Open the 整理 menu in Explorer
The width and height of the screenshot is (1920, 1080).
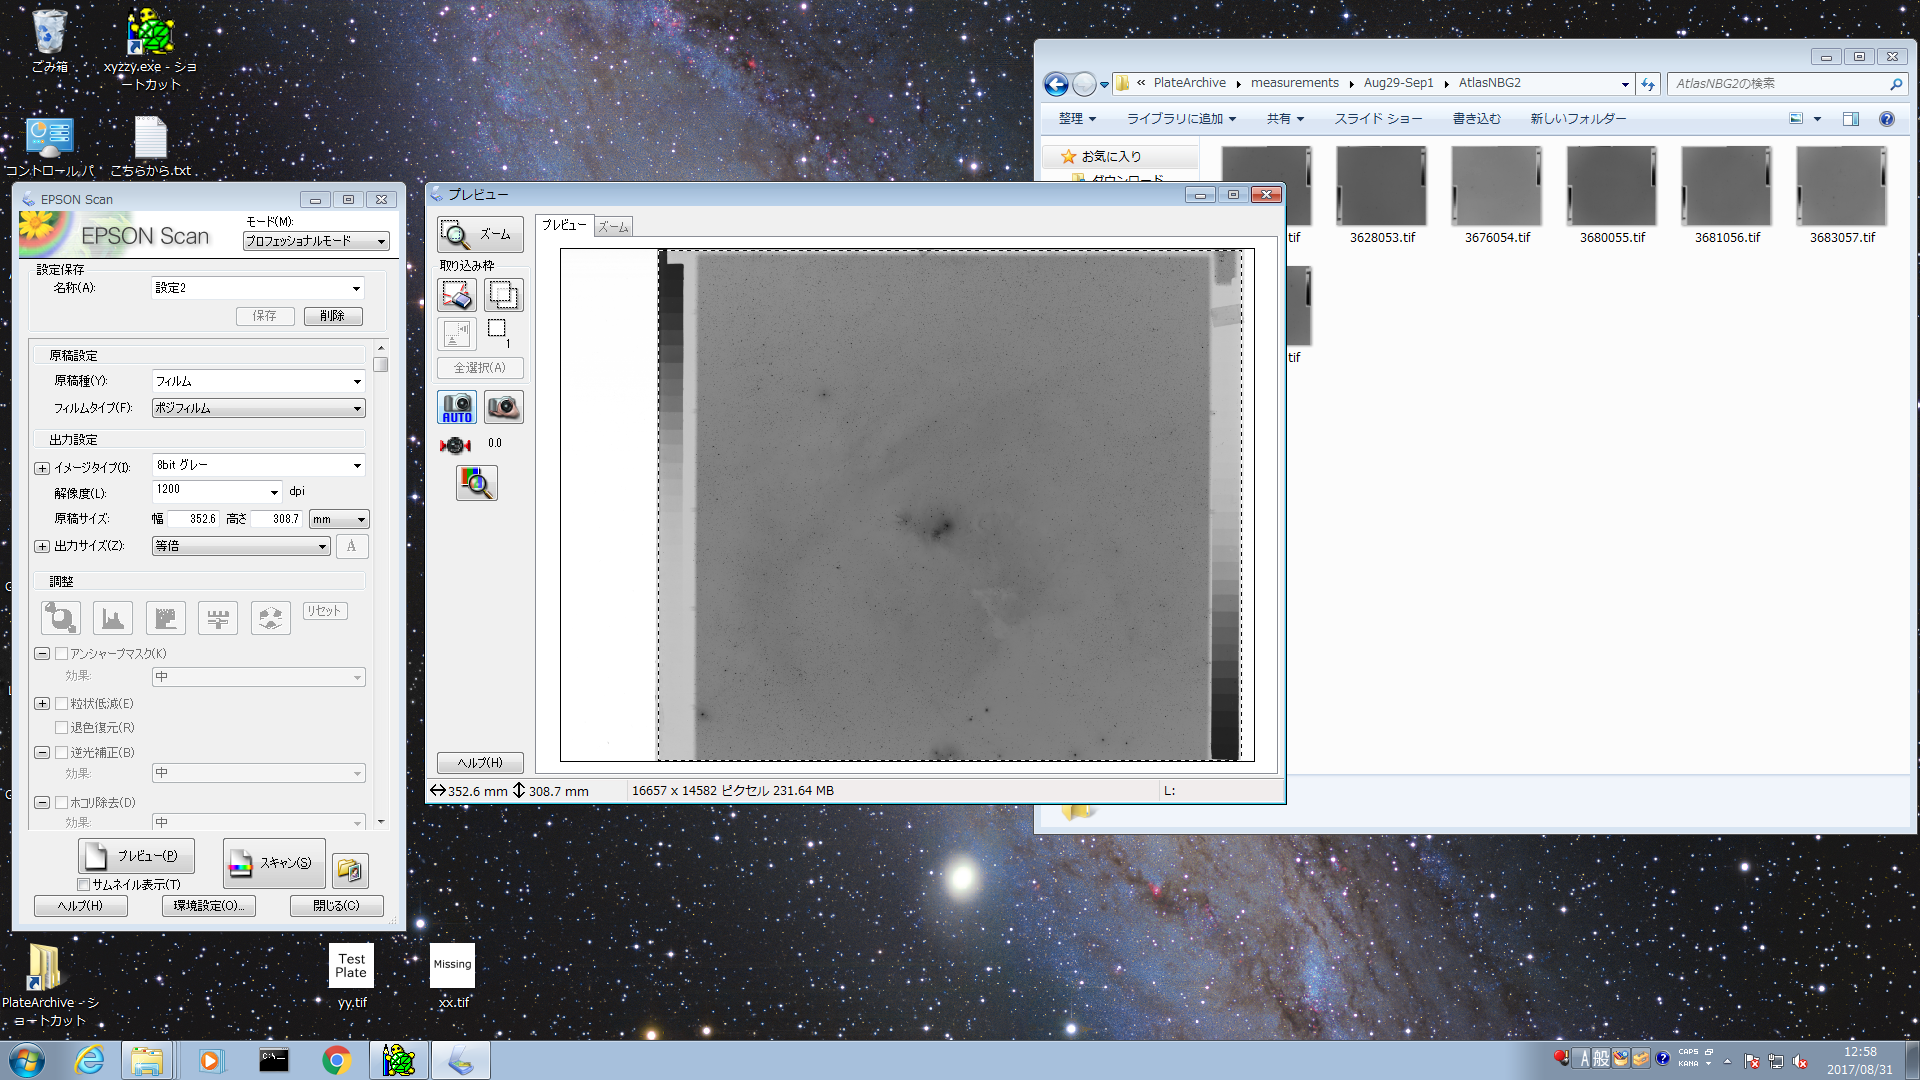pyautogui.click(x=1077, y=119)
